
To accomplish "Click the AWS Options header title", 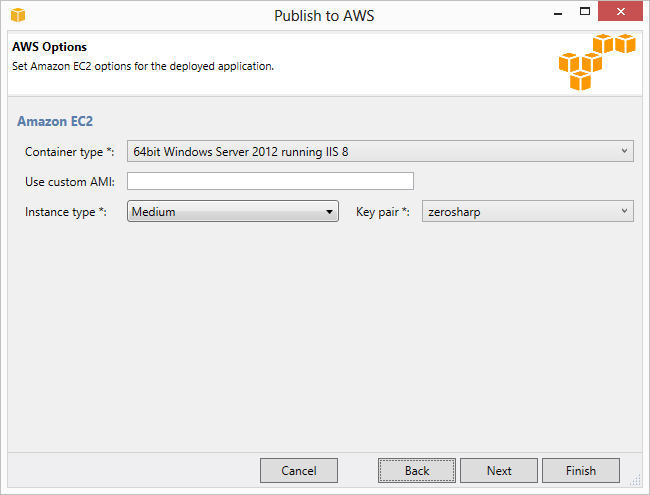I will 49,47.
